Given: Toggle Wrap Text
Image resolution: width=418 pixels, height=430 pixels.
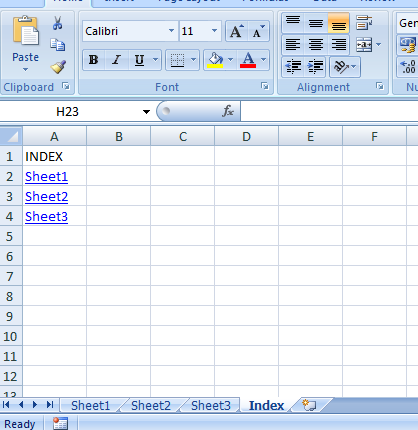Looking at the screenshot, I should 364,23.
